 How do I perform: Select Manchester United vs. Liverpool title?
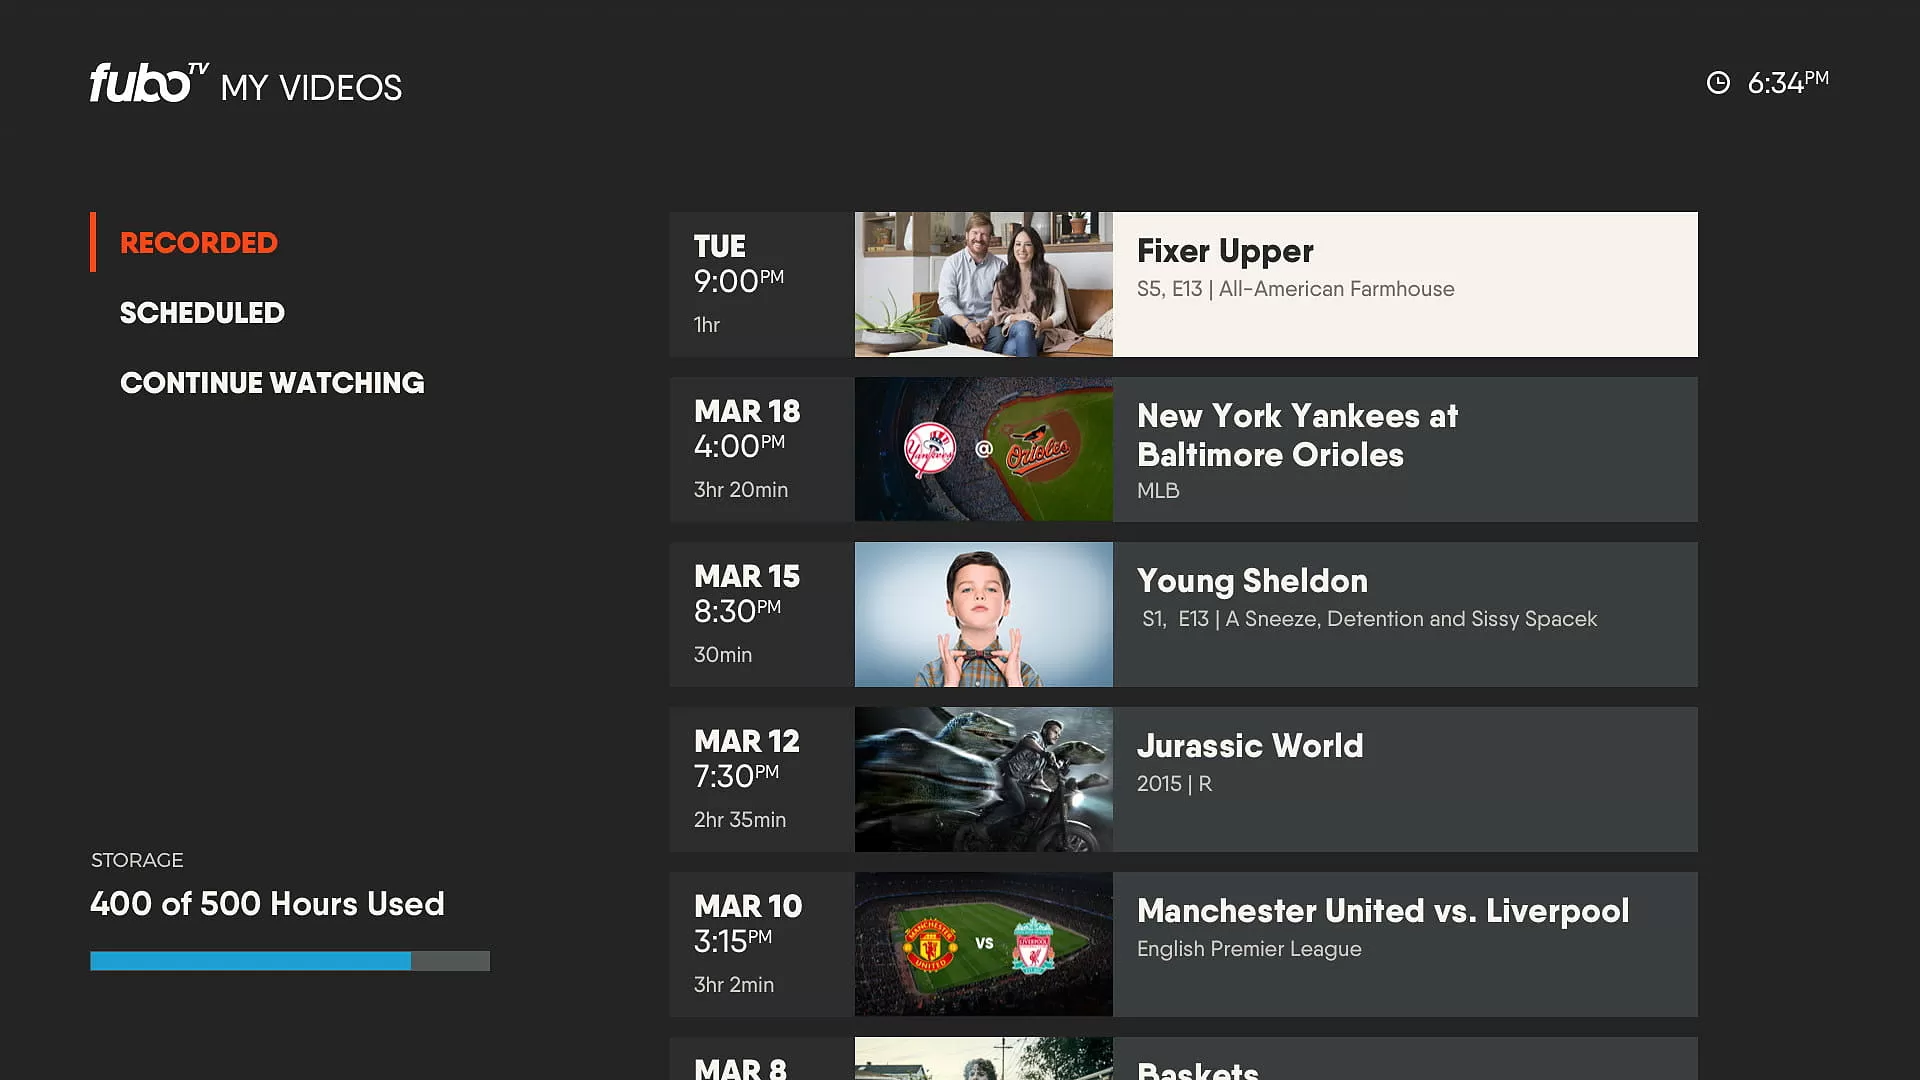tap(1383, 911)
